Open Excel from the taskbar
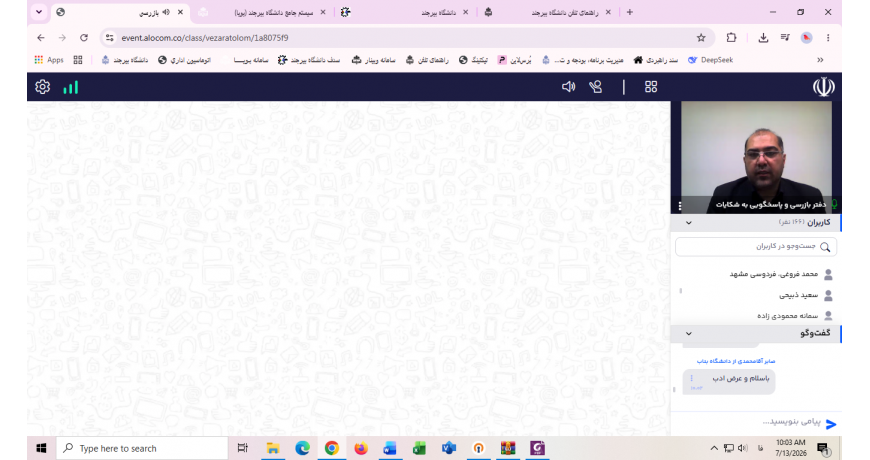 coord(419,448)
